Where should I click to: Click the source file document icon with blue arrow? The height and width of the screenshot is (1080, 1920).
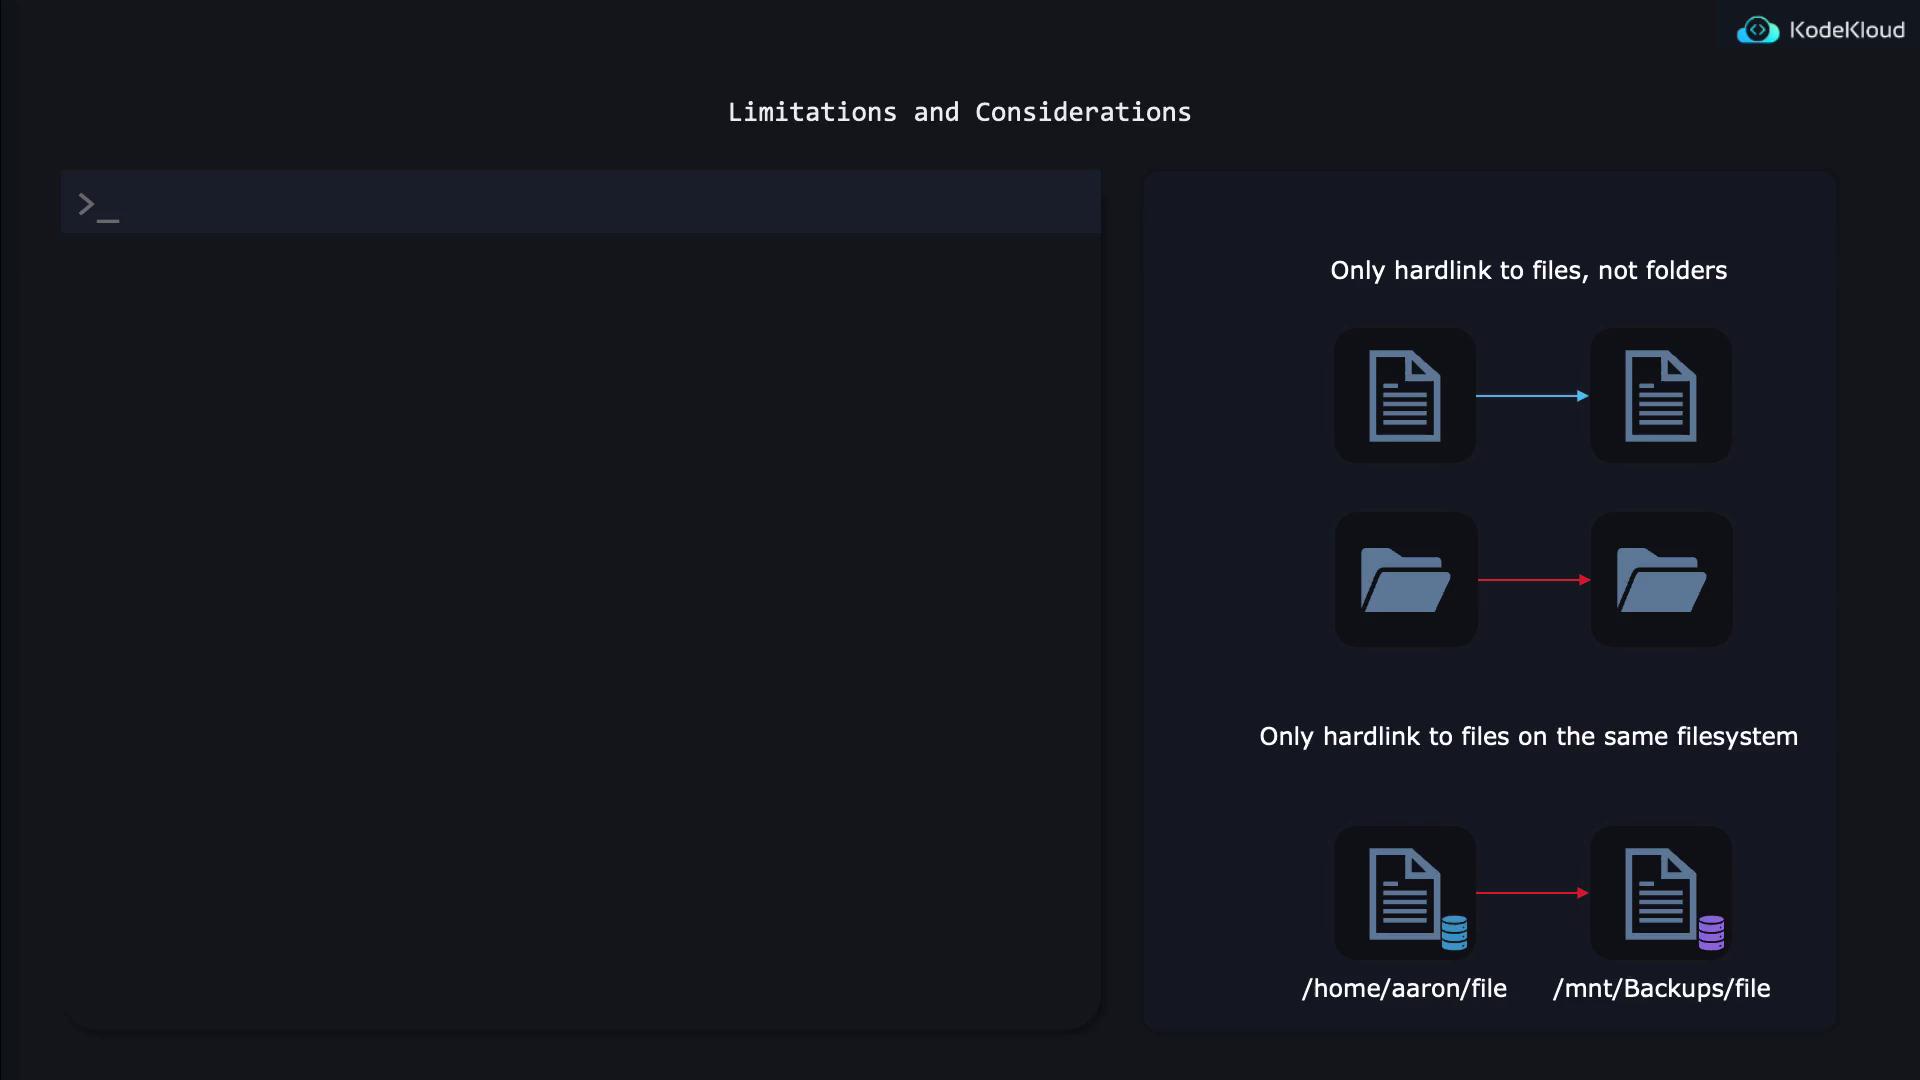(1404, 396)
